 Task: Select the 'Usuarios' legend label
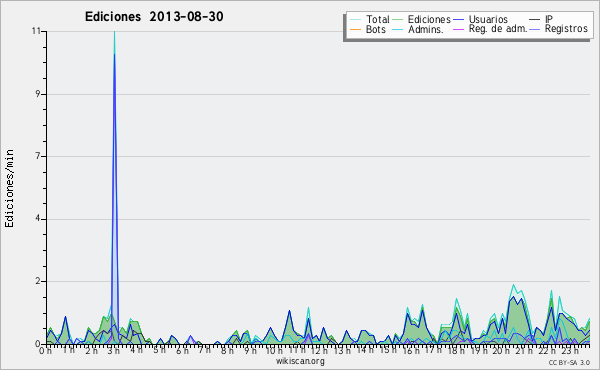(488, 19)
